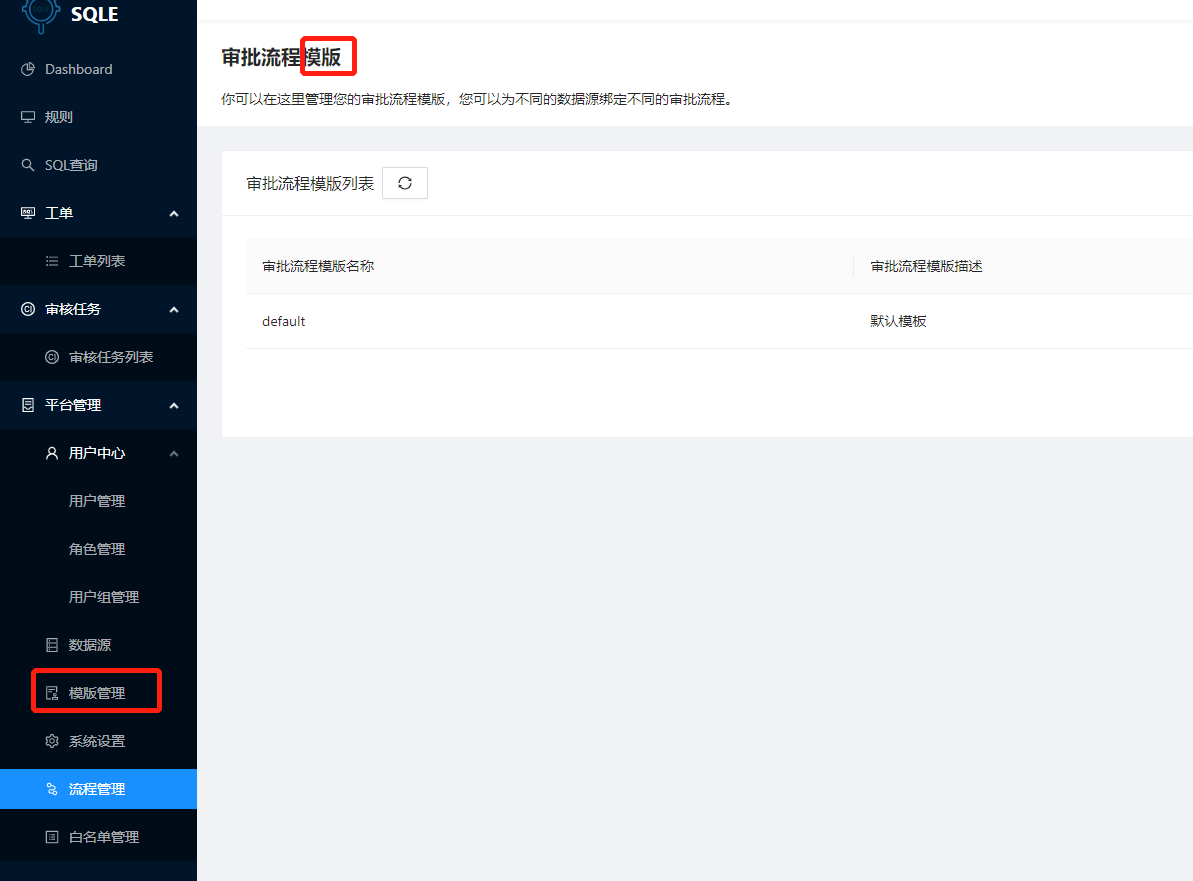Collapse the 审核任务 submenu chevron
Image resolution: width=1193 pixels, height=881 pixels.
pyautogui.click(x=173, y=310)
